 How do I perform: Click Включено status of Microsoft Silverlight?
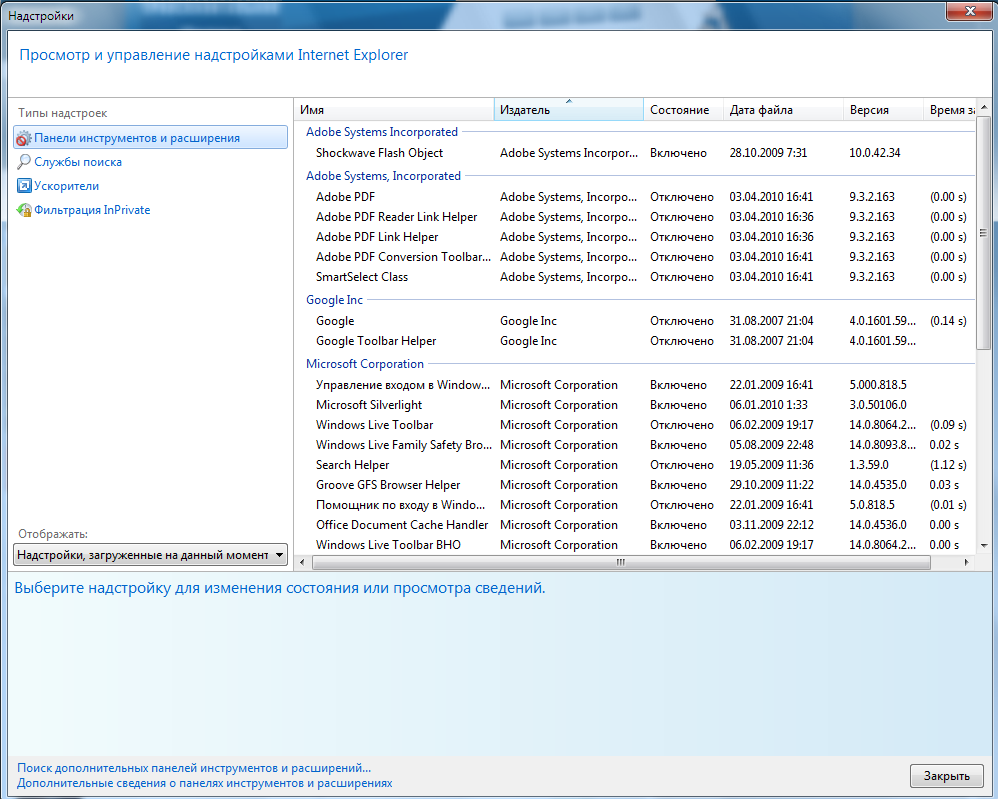tap(678, 405)
